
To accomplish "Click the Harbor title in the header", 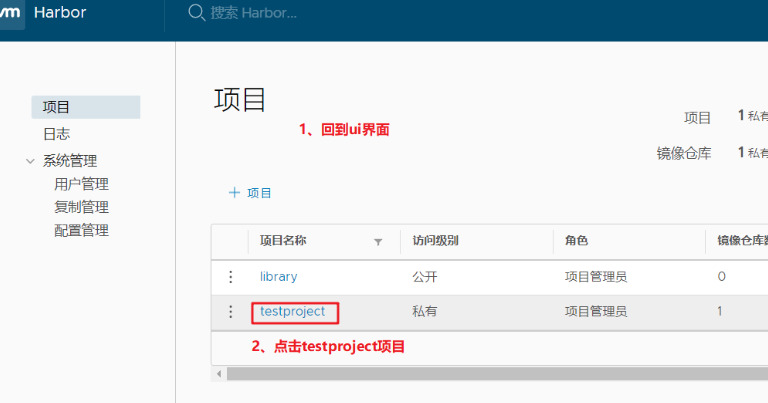I will tap(60, 12).
